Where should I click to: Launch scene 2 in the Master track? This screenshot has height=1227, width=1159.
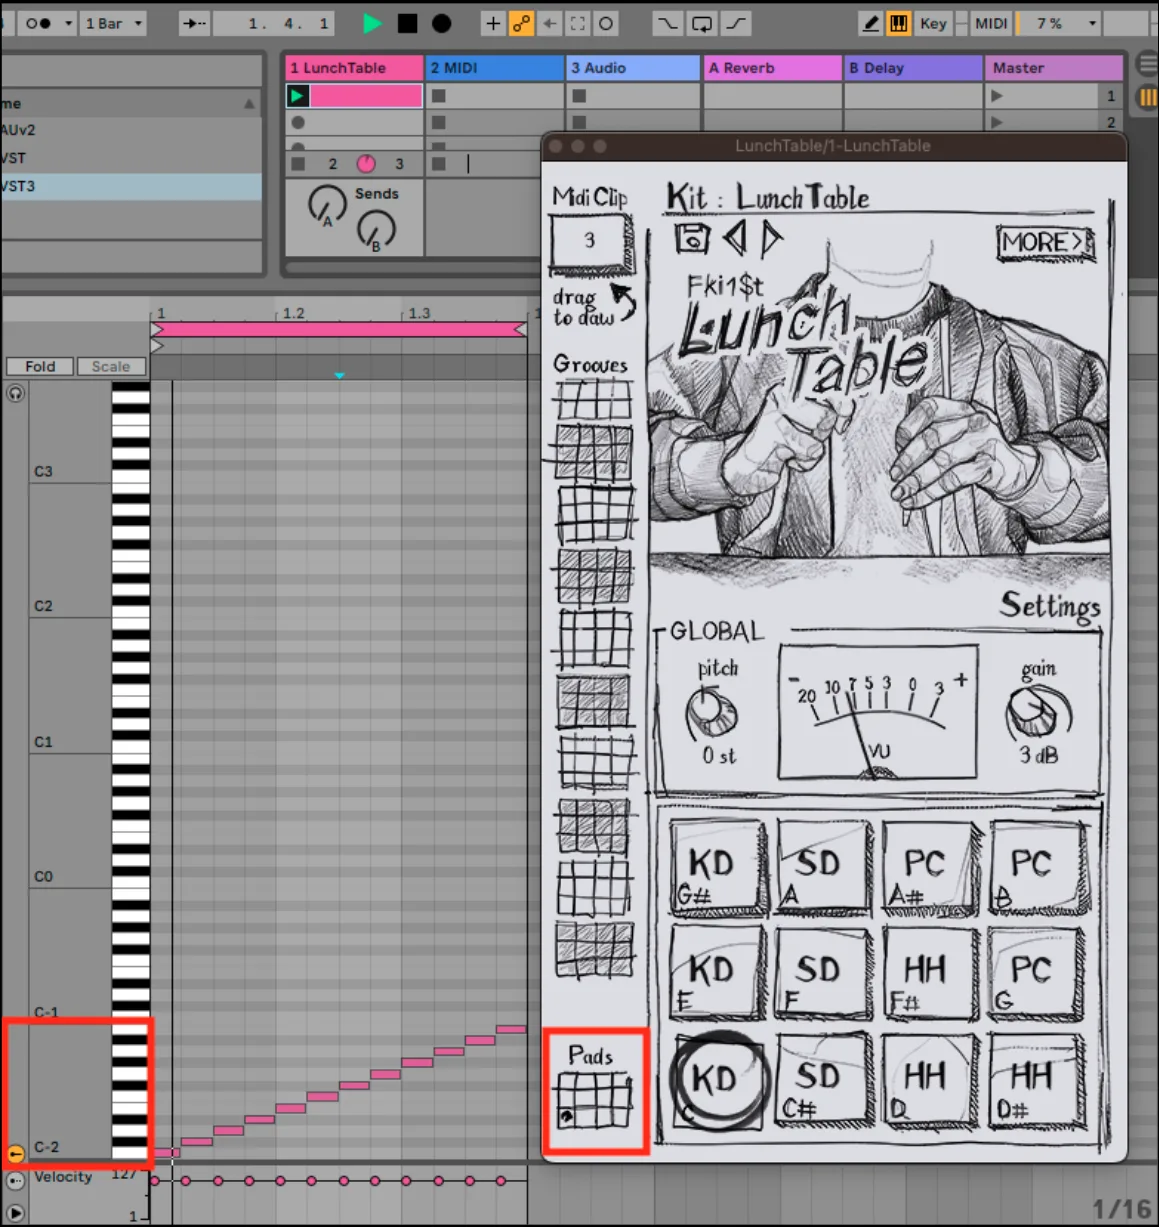(x=996, y=122)
